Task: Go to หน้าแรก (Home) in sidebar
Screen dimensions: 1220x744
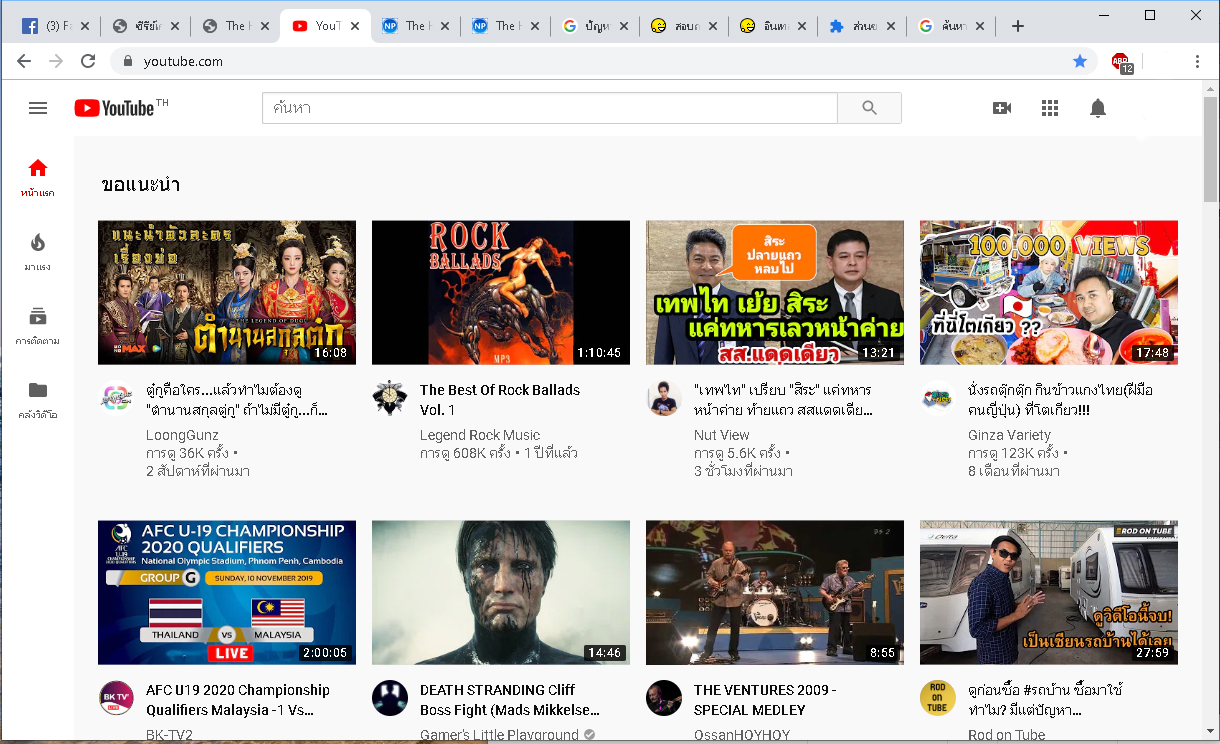Action: [x=38, y=178]
